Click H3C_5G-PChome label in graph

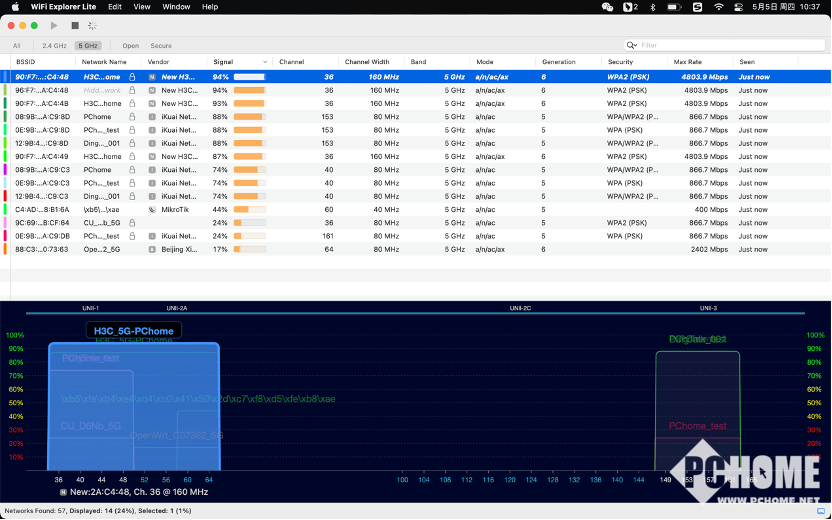pyautogui.click(x=133, y=331)
